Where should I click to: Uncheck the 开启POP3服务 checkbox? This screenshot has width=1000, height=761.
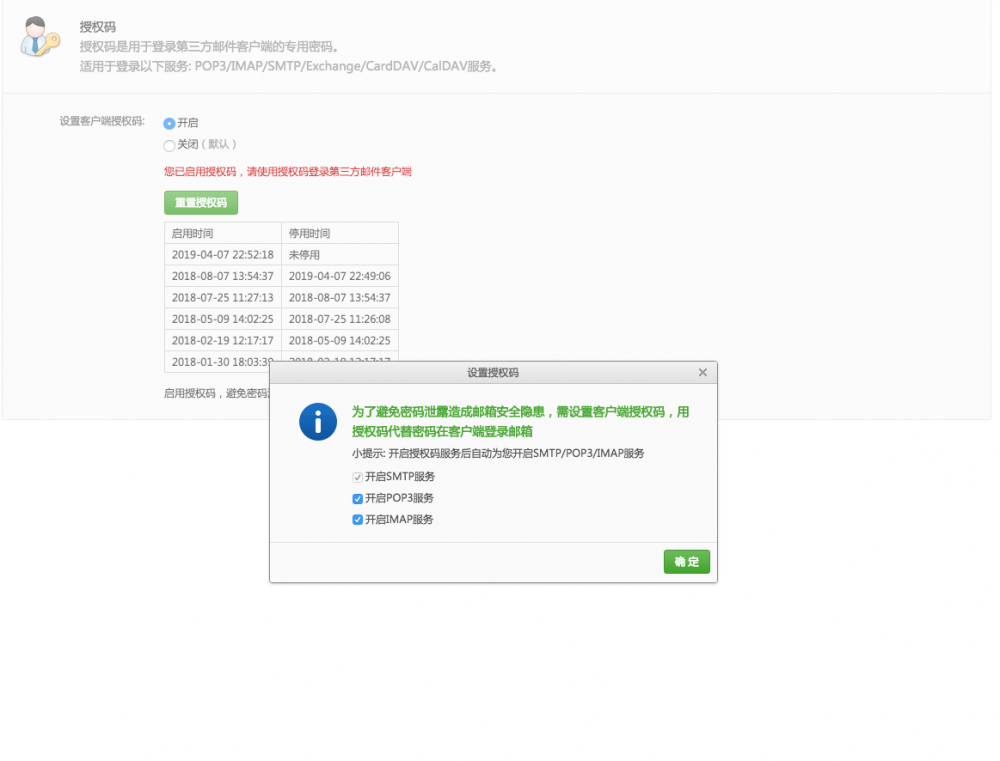[x=357, y=497]
